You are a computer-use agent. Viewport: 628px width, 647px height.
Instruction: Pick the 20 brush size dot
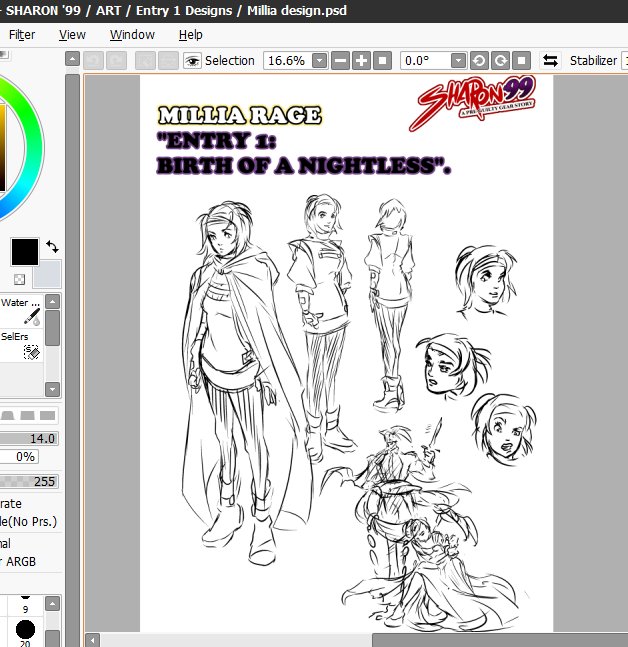coord(26,631)
